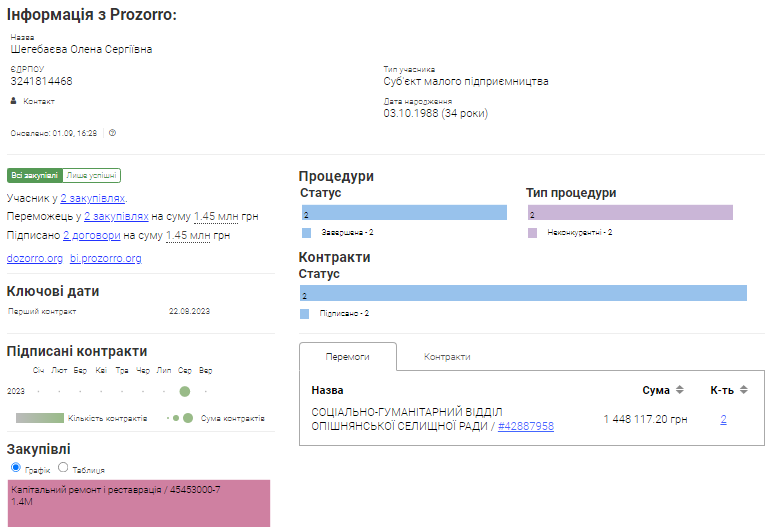This screenshot has width=772, height=527.
Task: Click the purple Неконкурентні legend square
Action: point(532,232)
